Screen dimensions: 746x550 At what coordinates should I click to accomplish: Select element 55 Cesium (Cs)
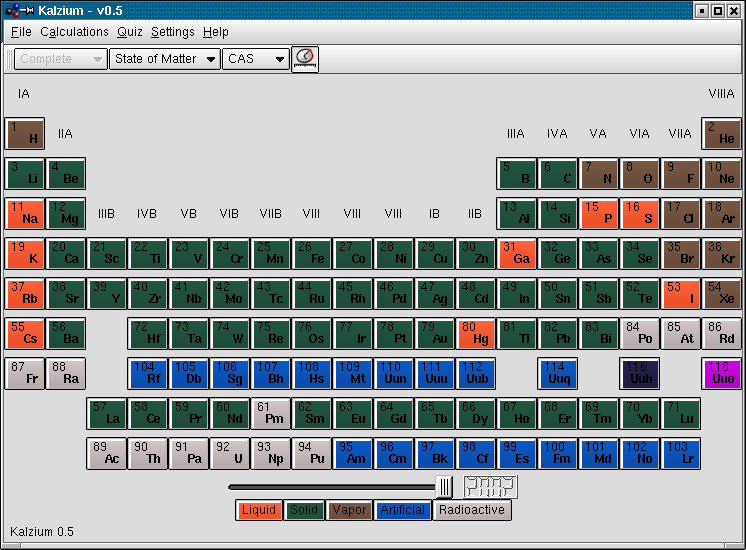(x=25, y=333)
